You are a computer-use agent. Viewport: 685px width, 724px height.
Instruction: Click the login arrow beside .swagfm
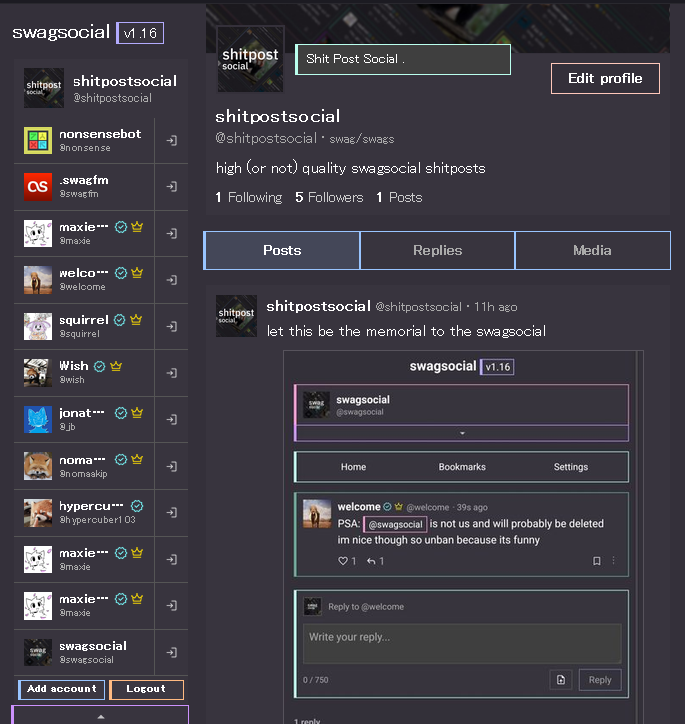tap(172, 187)
